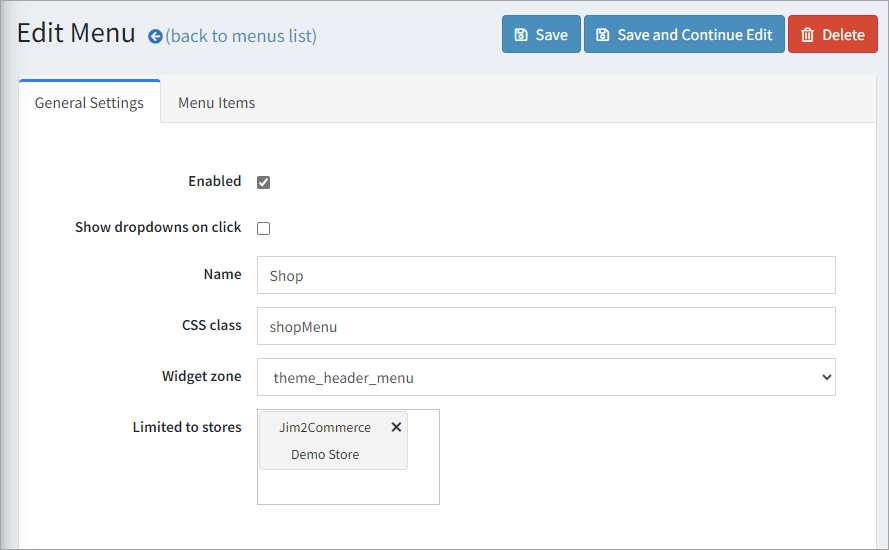The height and width of the screenshot is (550, 889).
Task: Select the Jim2Commerce Demo Store tag
Action: click(x=324, y=441)
